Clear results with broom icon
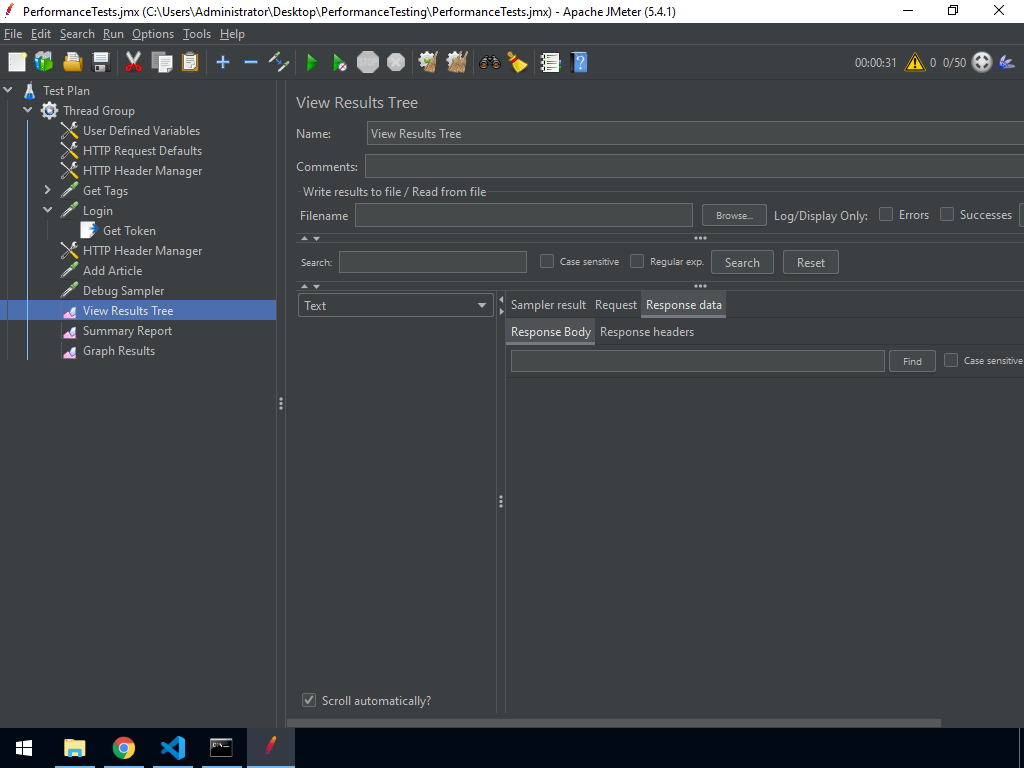Viewport: 1024px width, 768px height. [x=428, y=62]
